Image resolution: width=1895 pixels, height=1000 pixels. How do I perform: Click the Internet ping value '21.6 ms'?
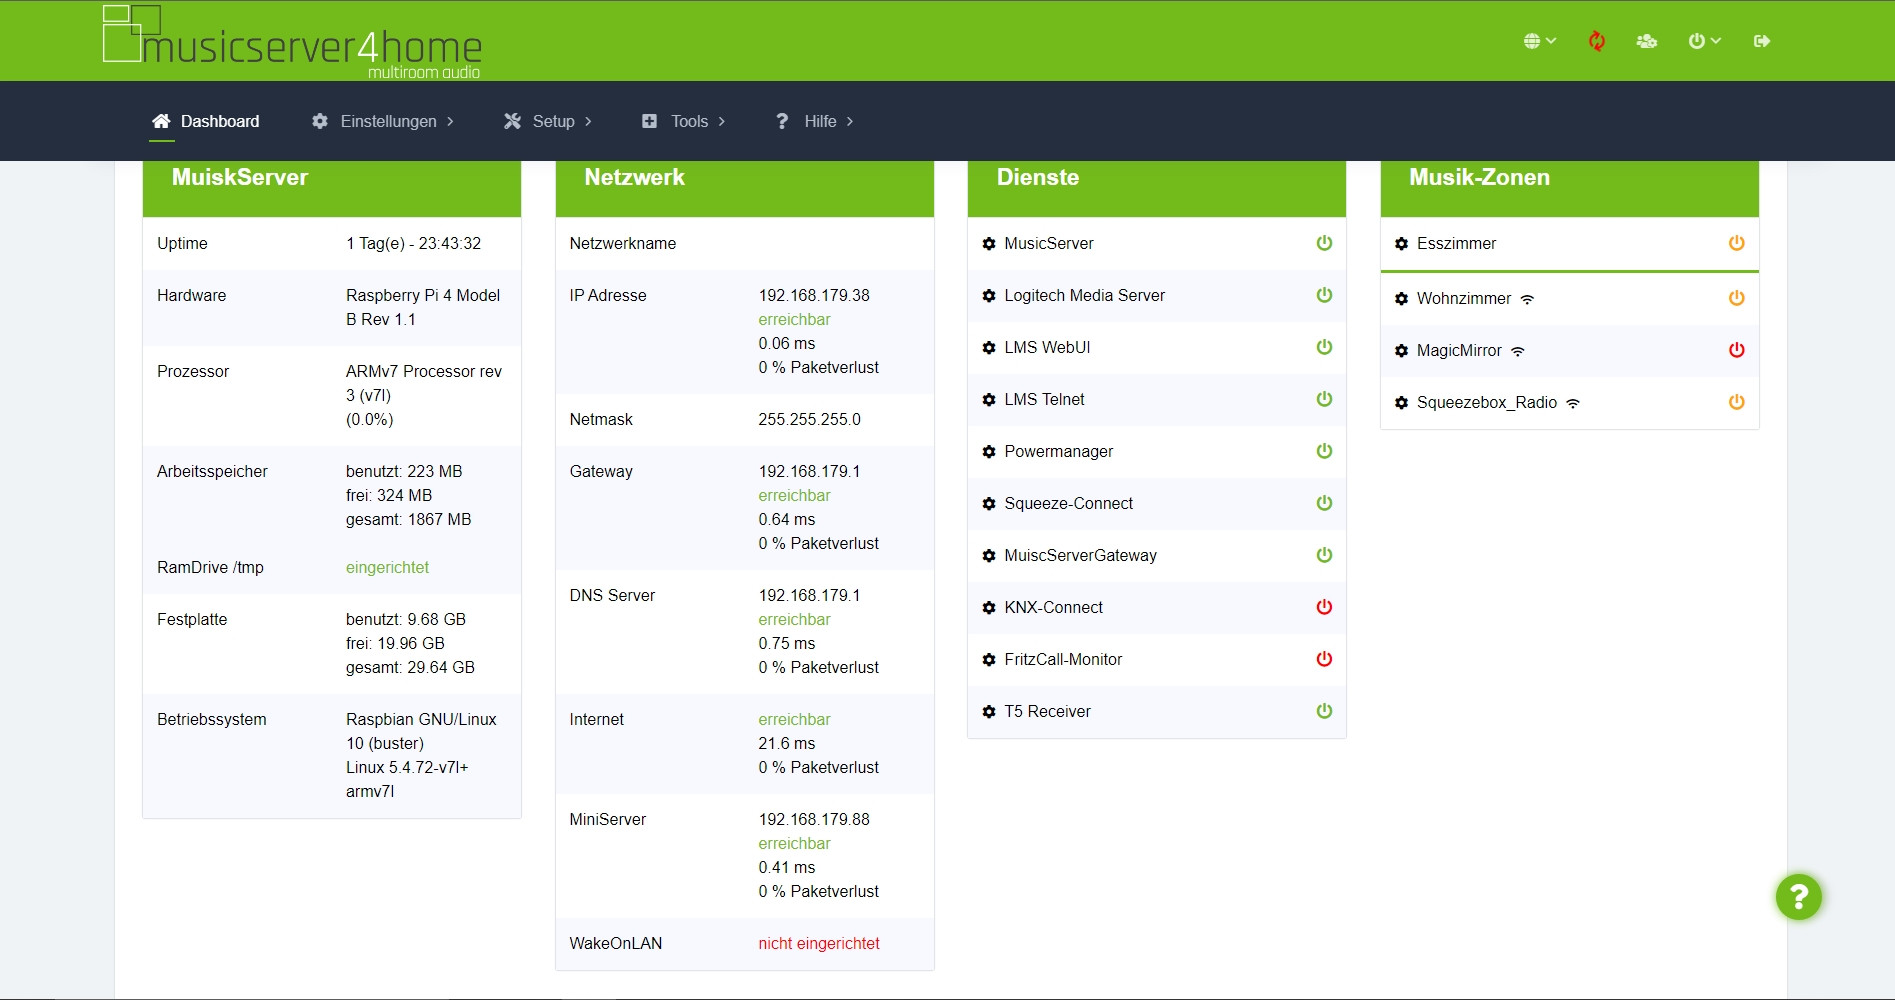point(787,744)
